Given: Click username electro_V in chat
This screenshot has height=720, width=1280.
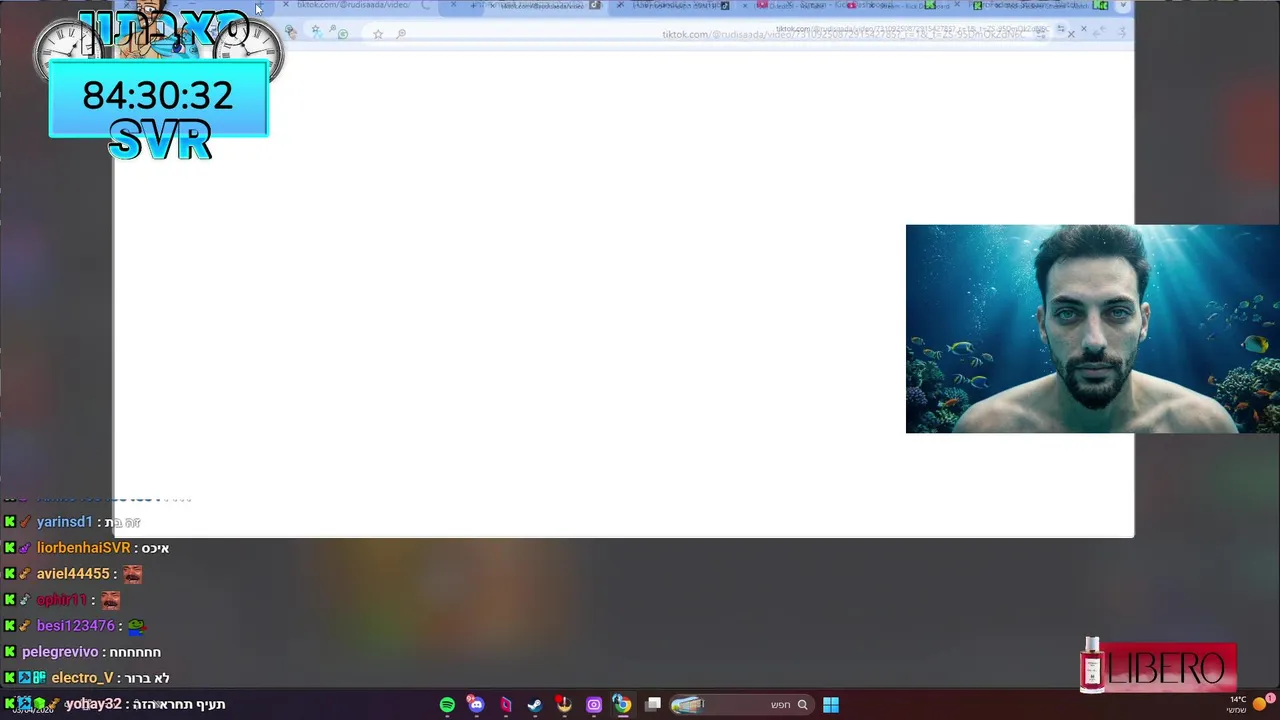Looking at the screenshot, I should click(x=82, y=678).
